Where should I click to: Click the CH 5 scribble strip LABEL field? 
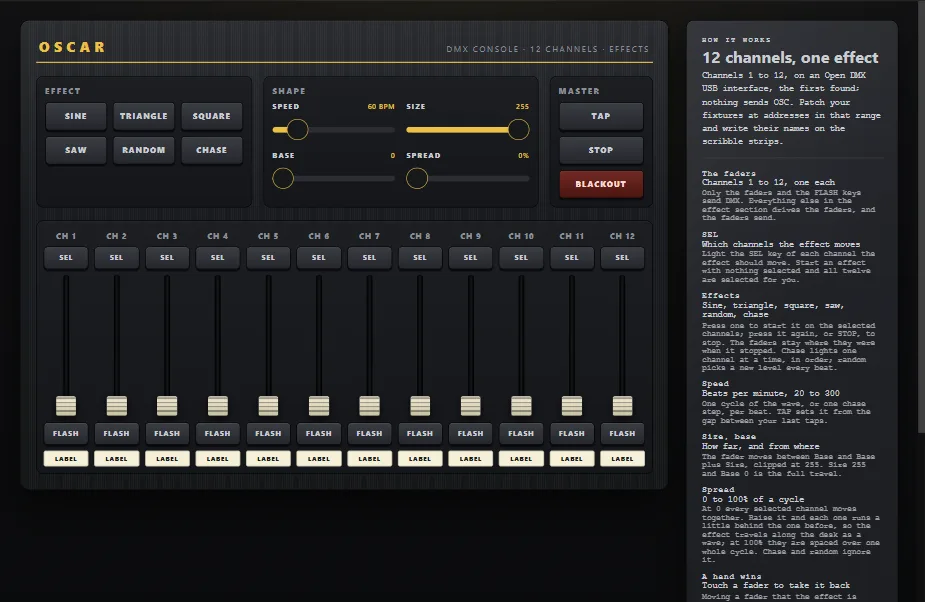point(268,459)
